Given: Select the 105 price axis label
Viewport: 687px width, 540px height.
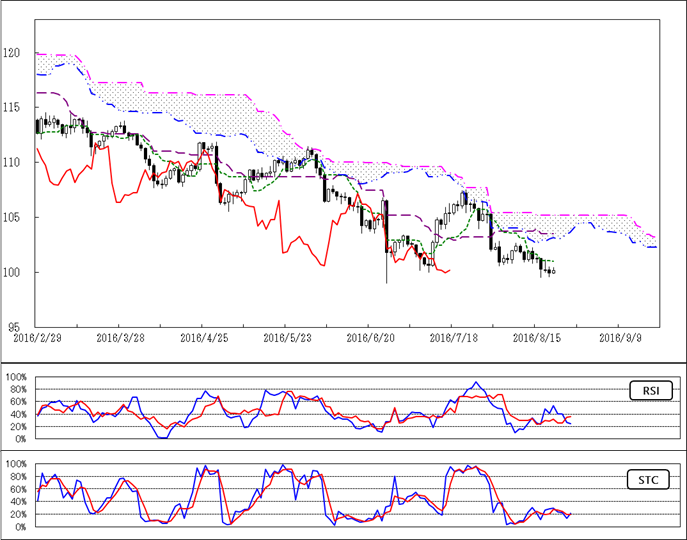Looking at the screenshot, I should coord(12,217).
